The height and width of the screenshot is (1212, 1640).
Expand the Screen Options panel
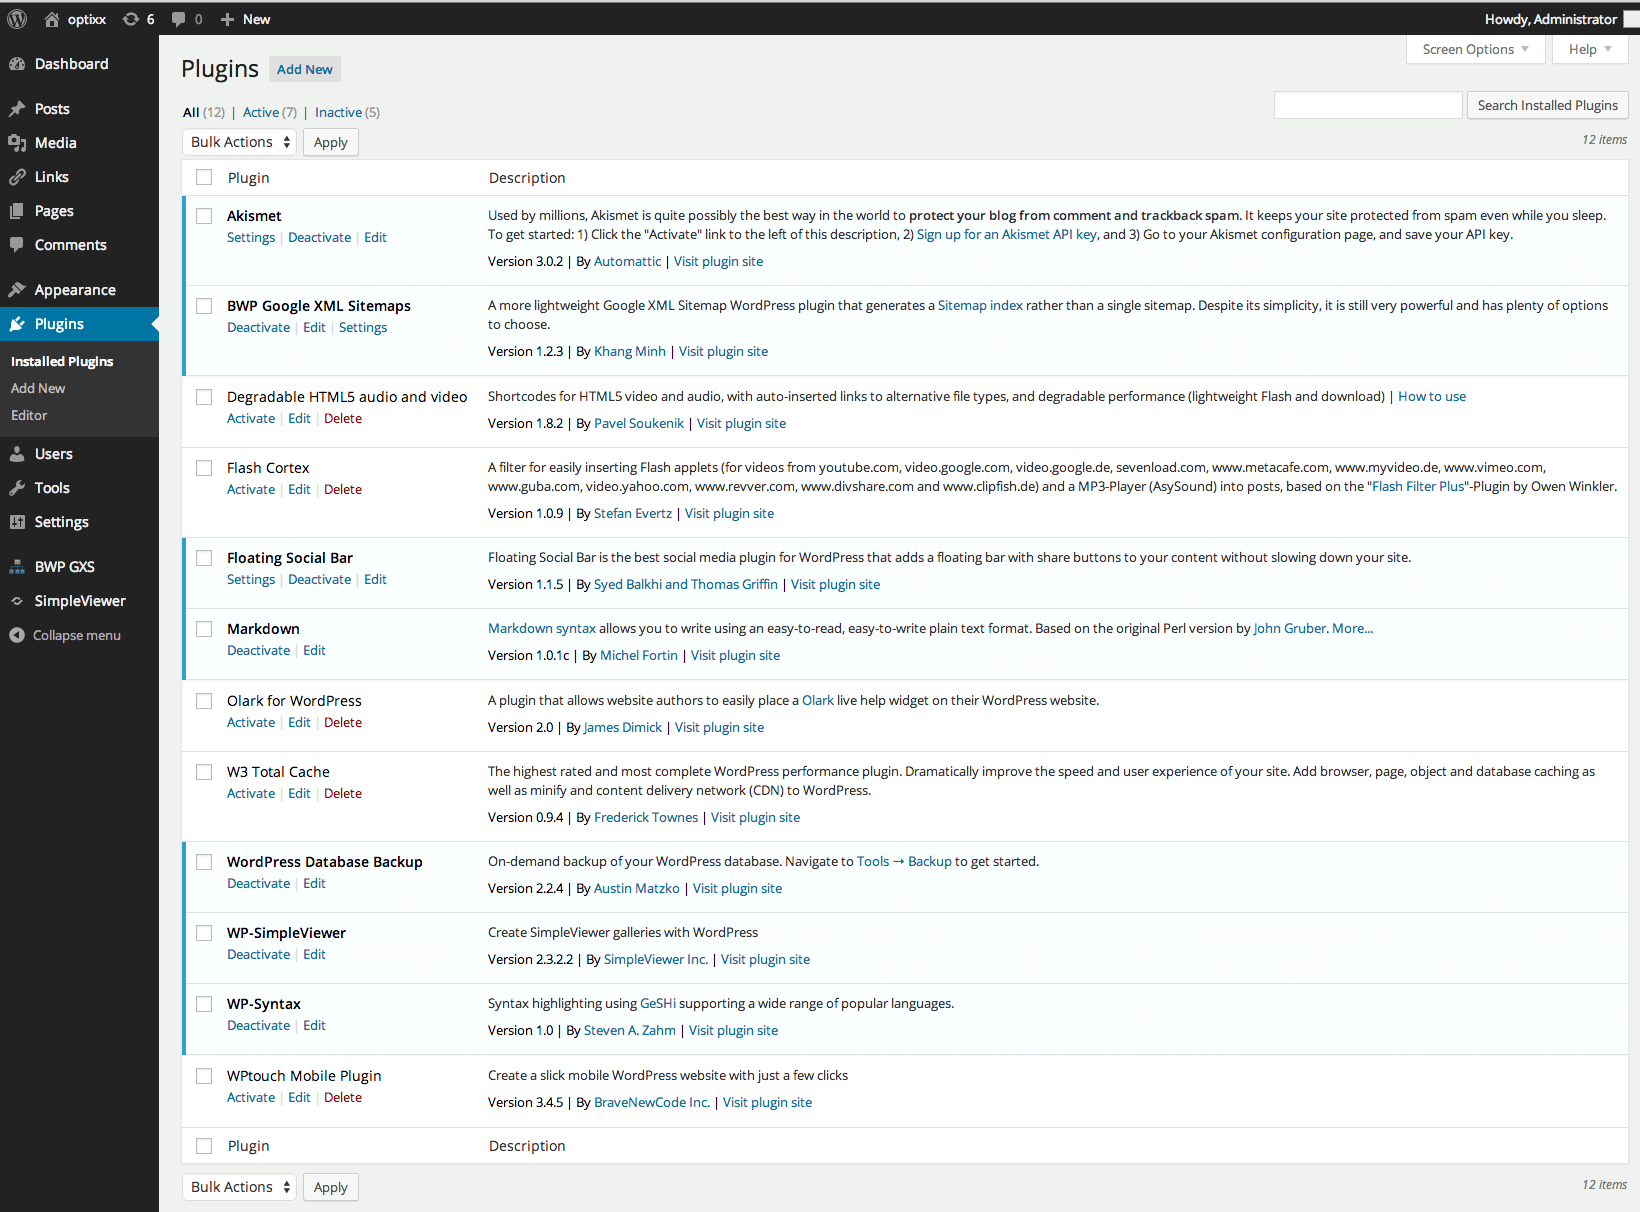(x=1475, y=49)
